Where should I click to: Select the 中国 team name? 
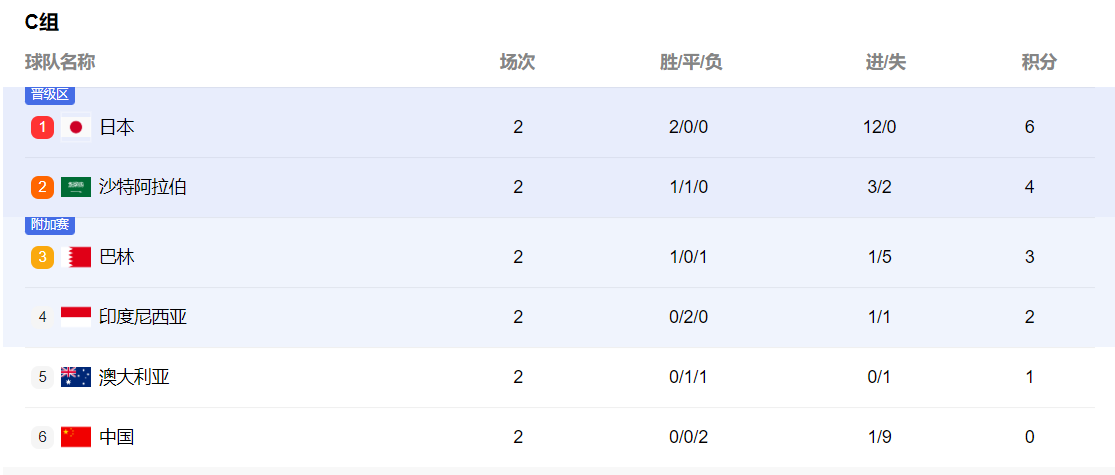tap(117, 437)
